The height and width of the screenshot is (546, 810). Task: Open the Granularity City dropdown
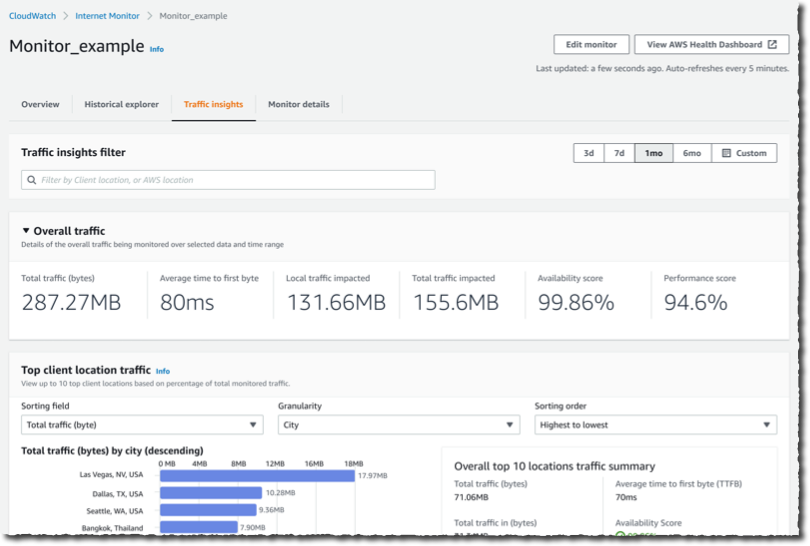(398, 425)
